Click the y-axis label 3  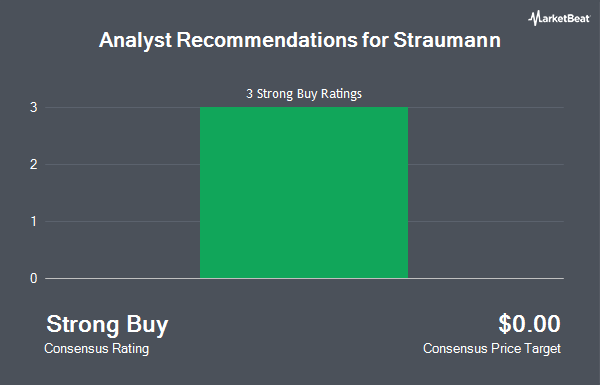click(x=34, y=108)
